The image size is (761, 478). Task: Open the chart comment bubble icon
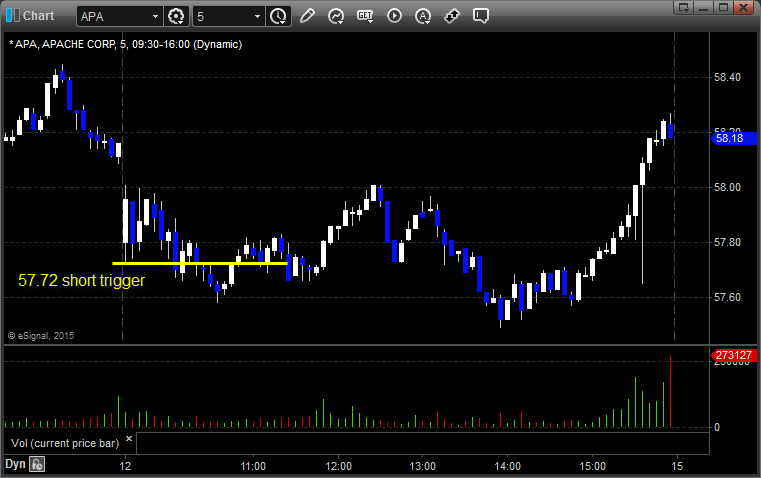480,16
